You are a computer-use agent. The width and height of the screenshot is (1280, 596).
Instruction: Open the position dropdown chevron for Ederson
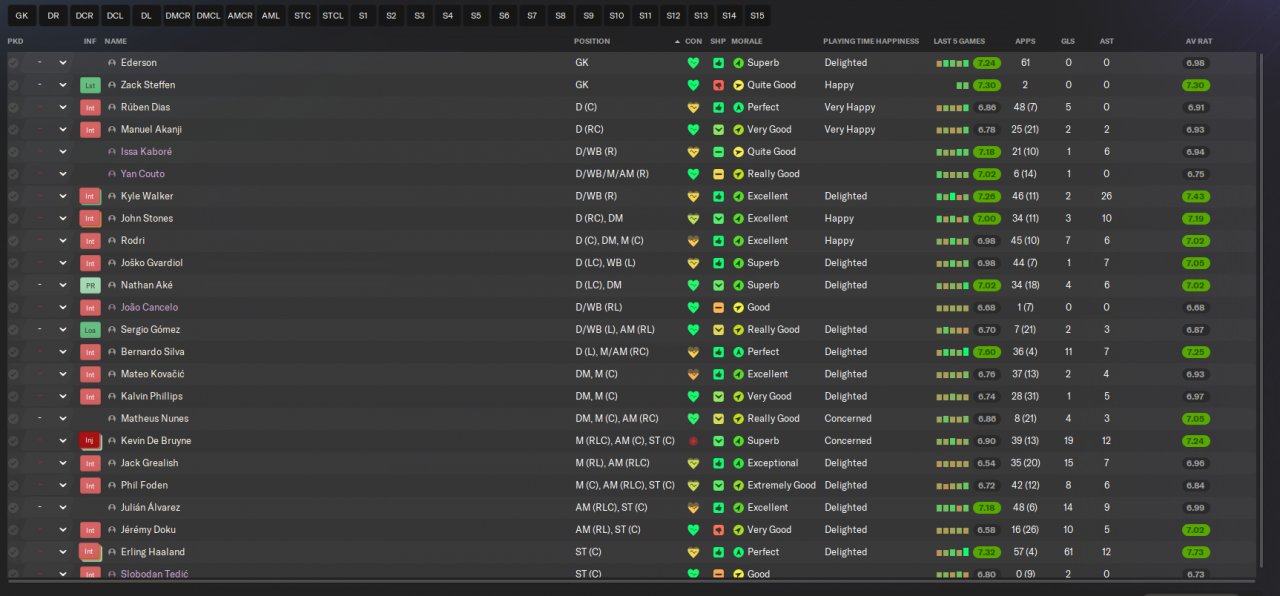(x=62, y=63)
